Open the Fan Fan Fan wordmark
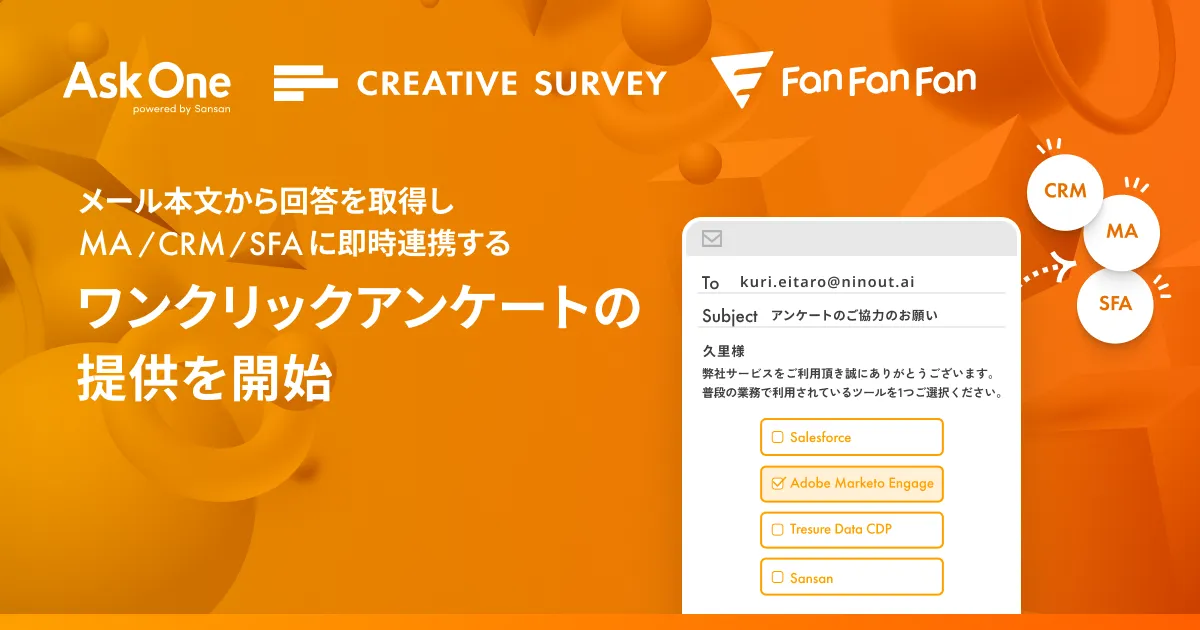Image resolution: width=1200 pixels, height=630 pixels. point(879,81)
